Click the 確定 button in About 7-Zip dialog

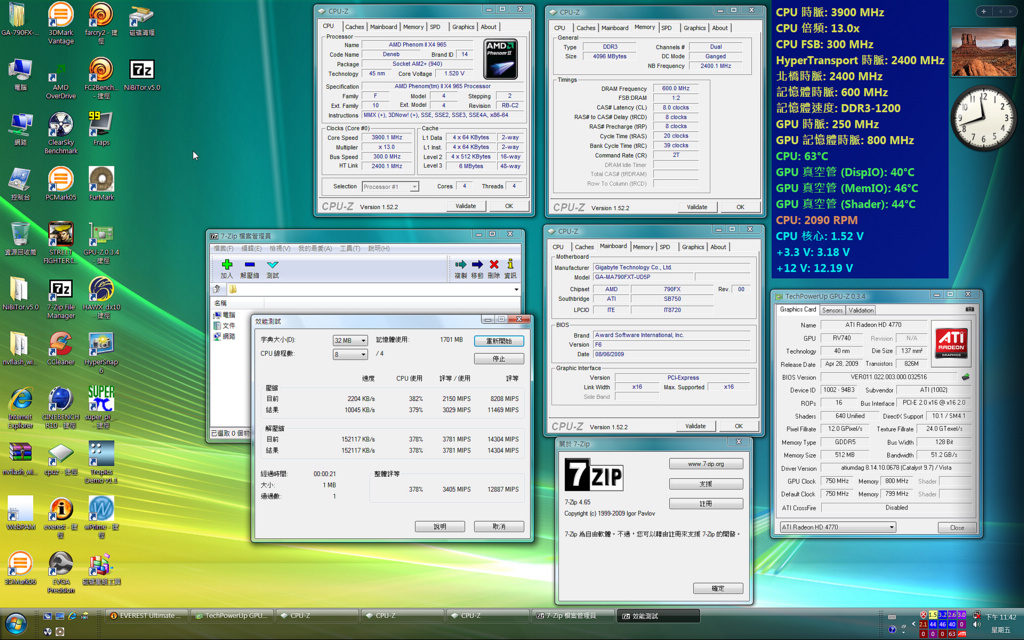click(718, 588)
